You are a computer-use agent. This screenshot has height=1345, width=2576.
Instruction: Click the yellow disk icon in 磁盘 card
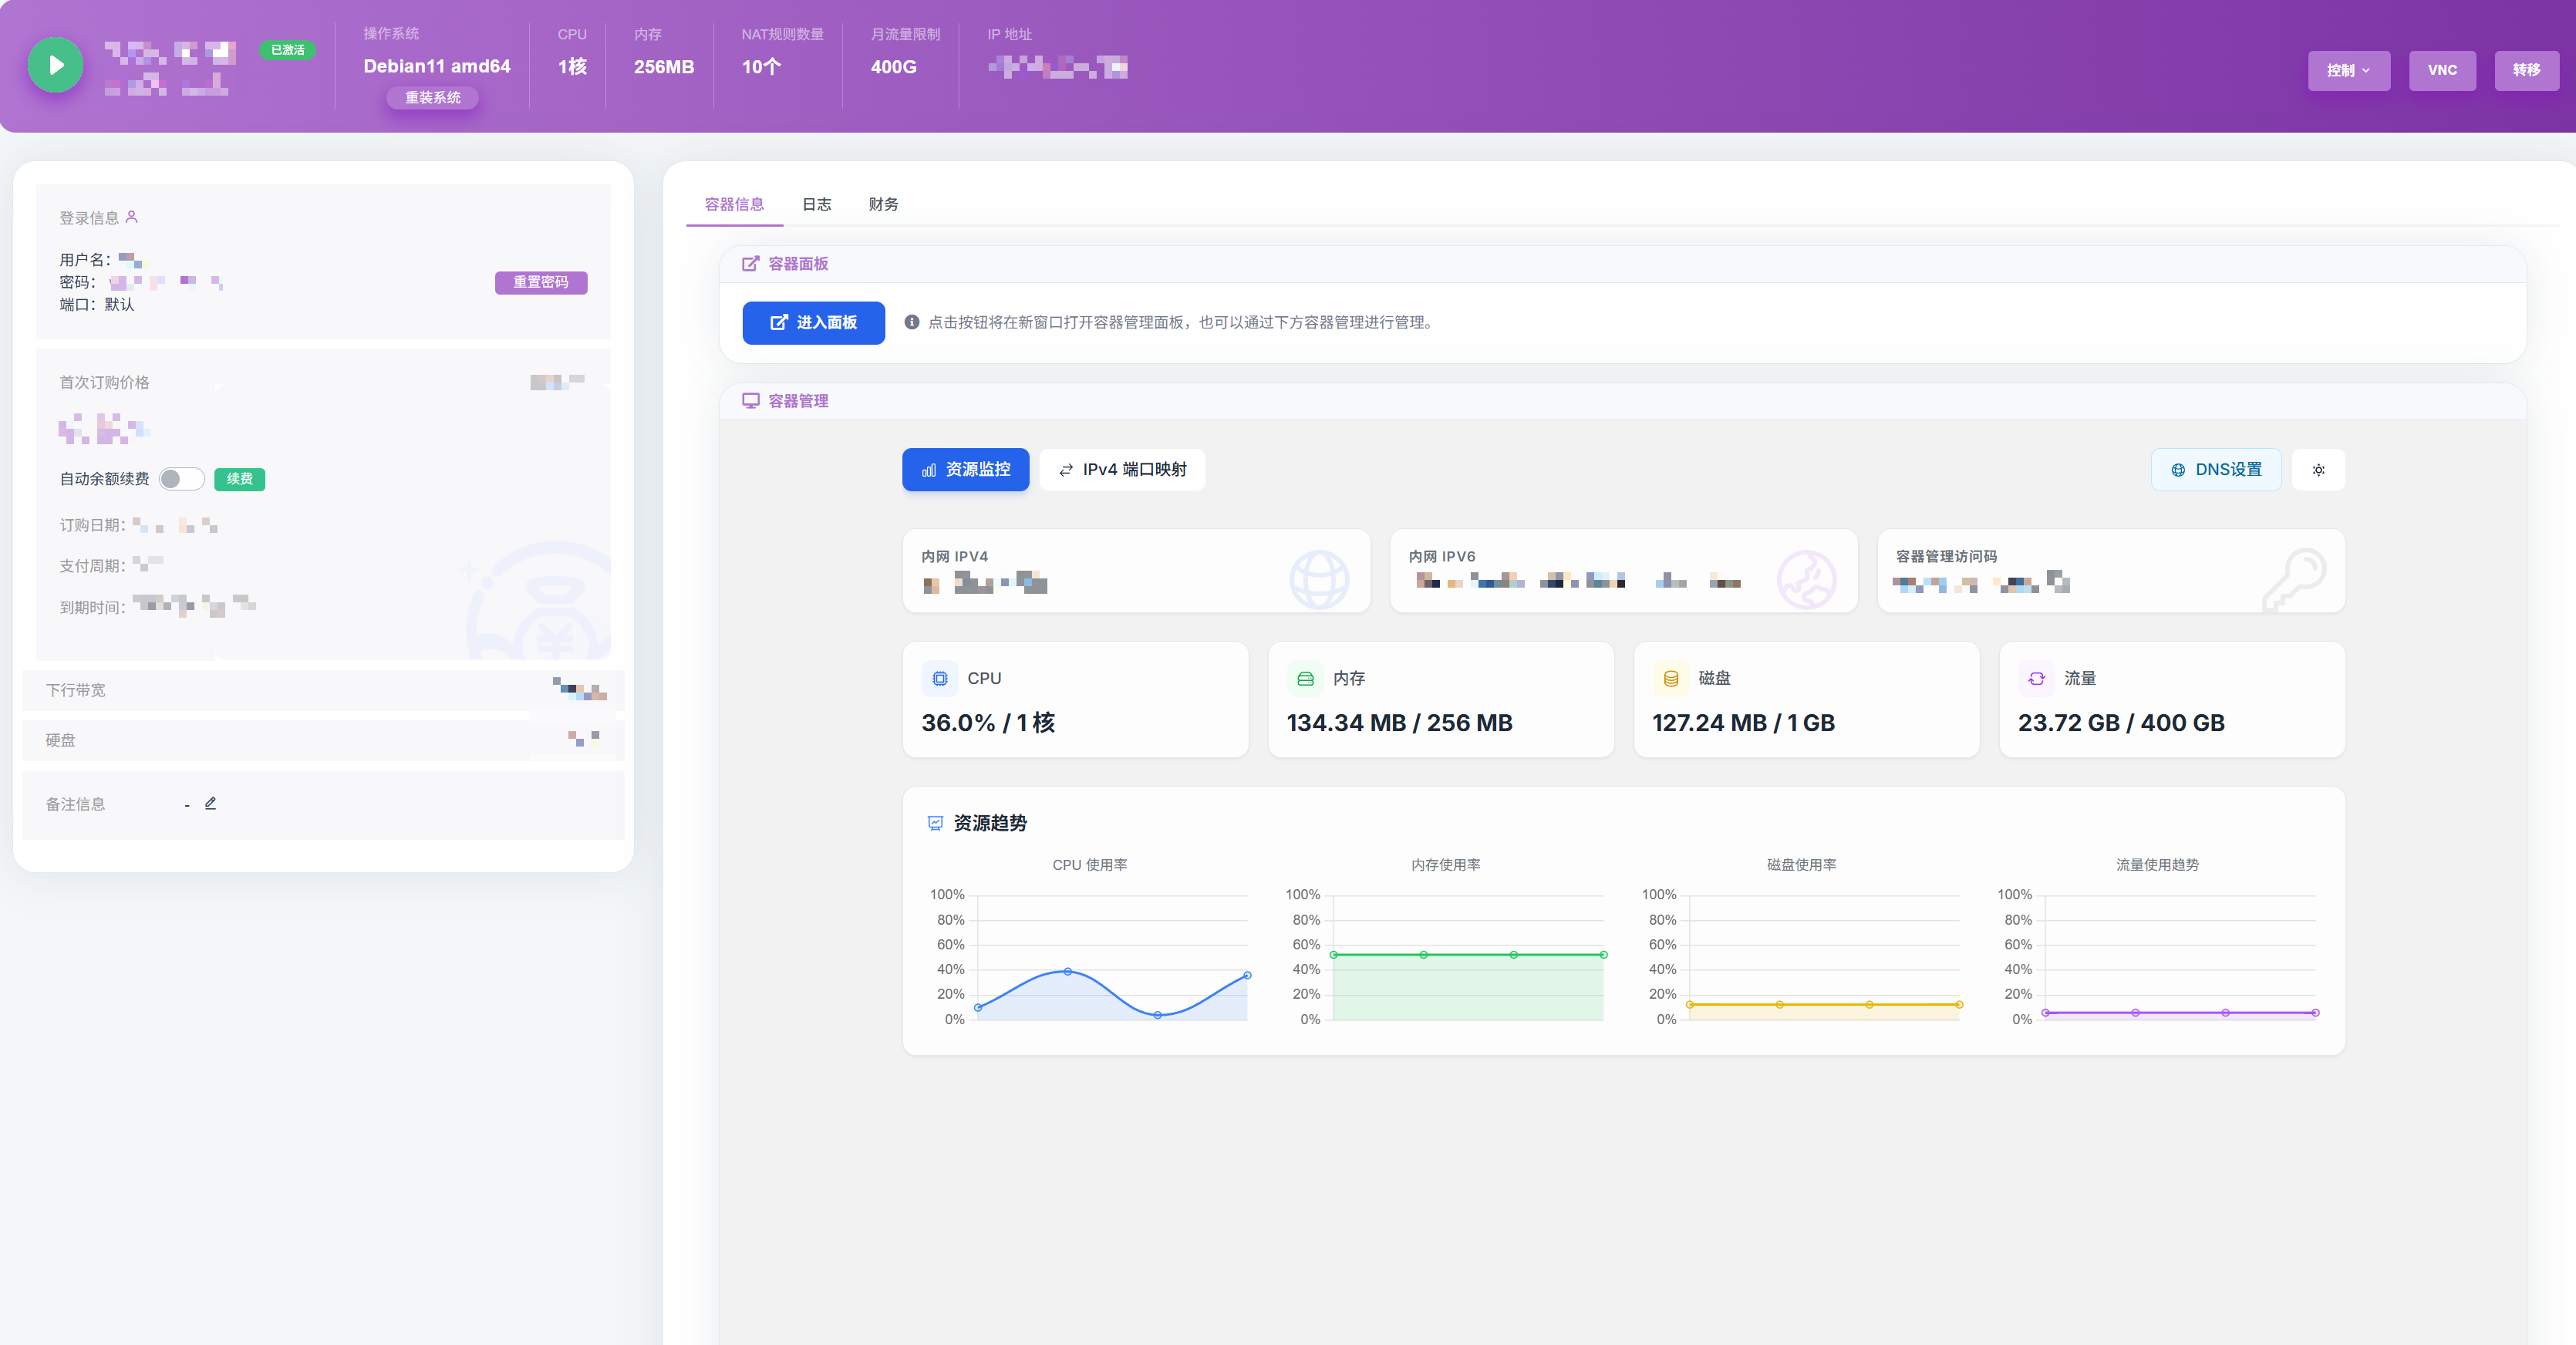point(1670,678)
